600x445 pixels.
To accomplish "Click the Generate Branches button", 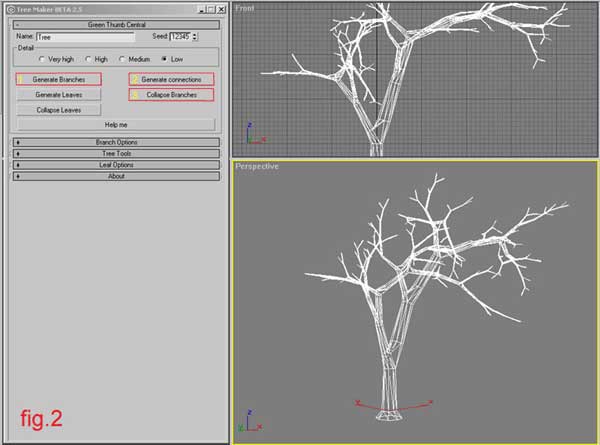I will click(x=59, y=79).
